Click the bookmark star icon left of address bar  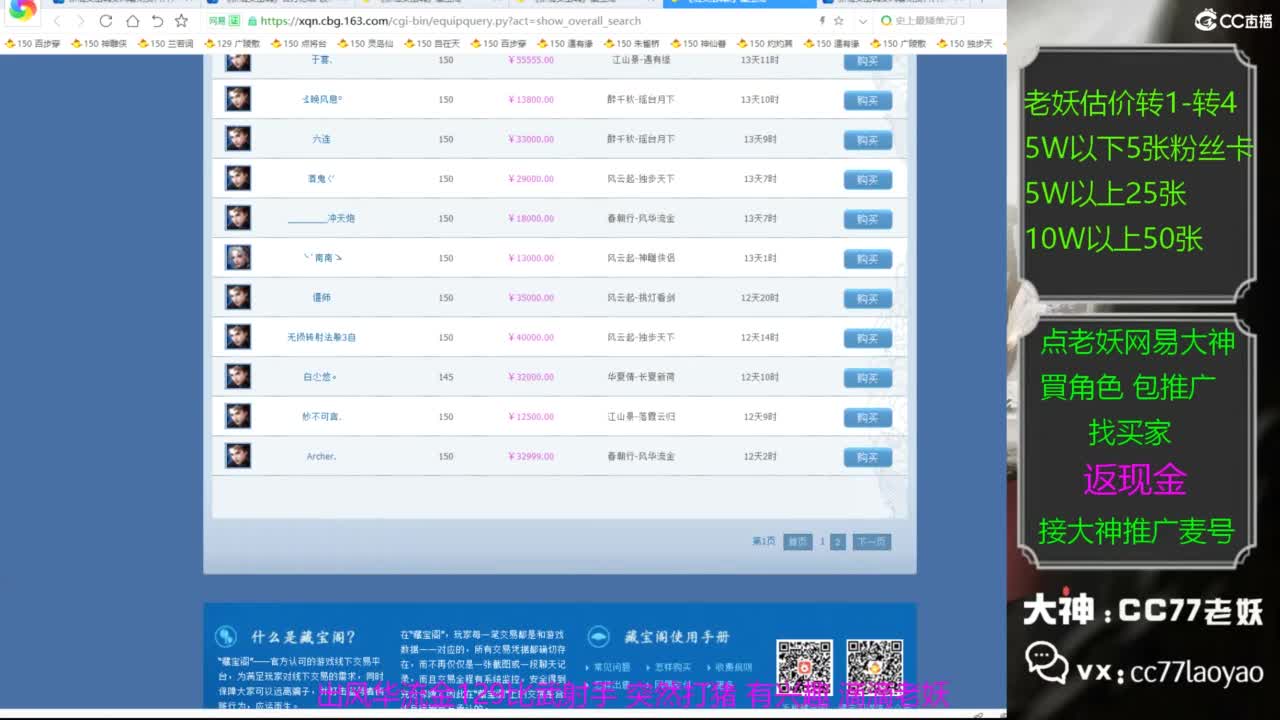[181, 21]
